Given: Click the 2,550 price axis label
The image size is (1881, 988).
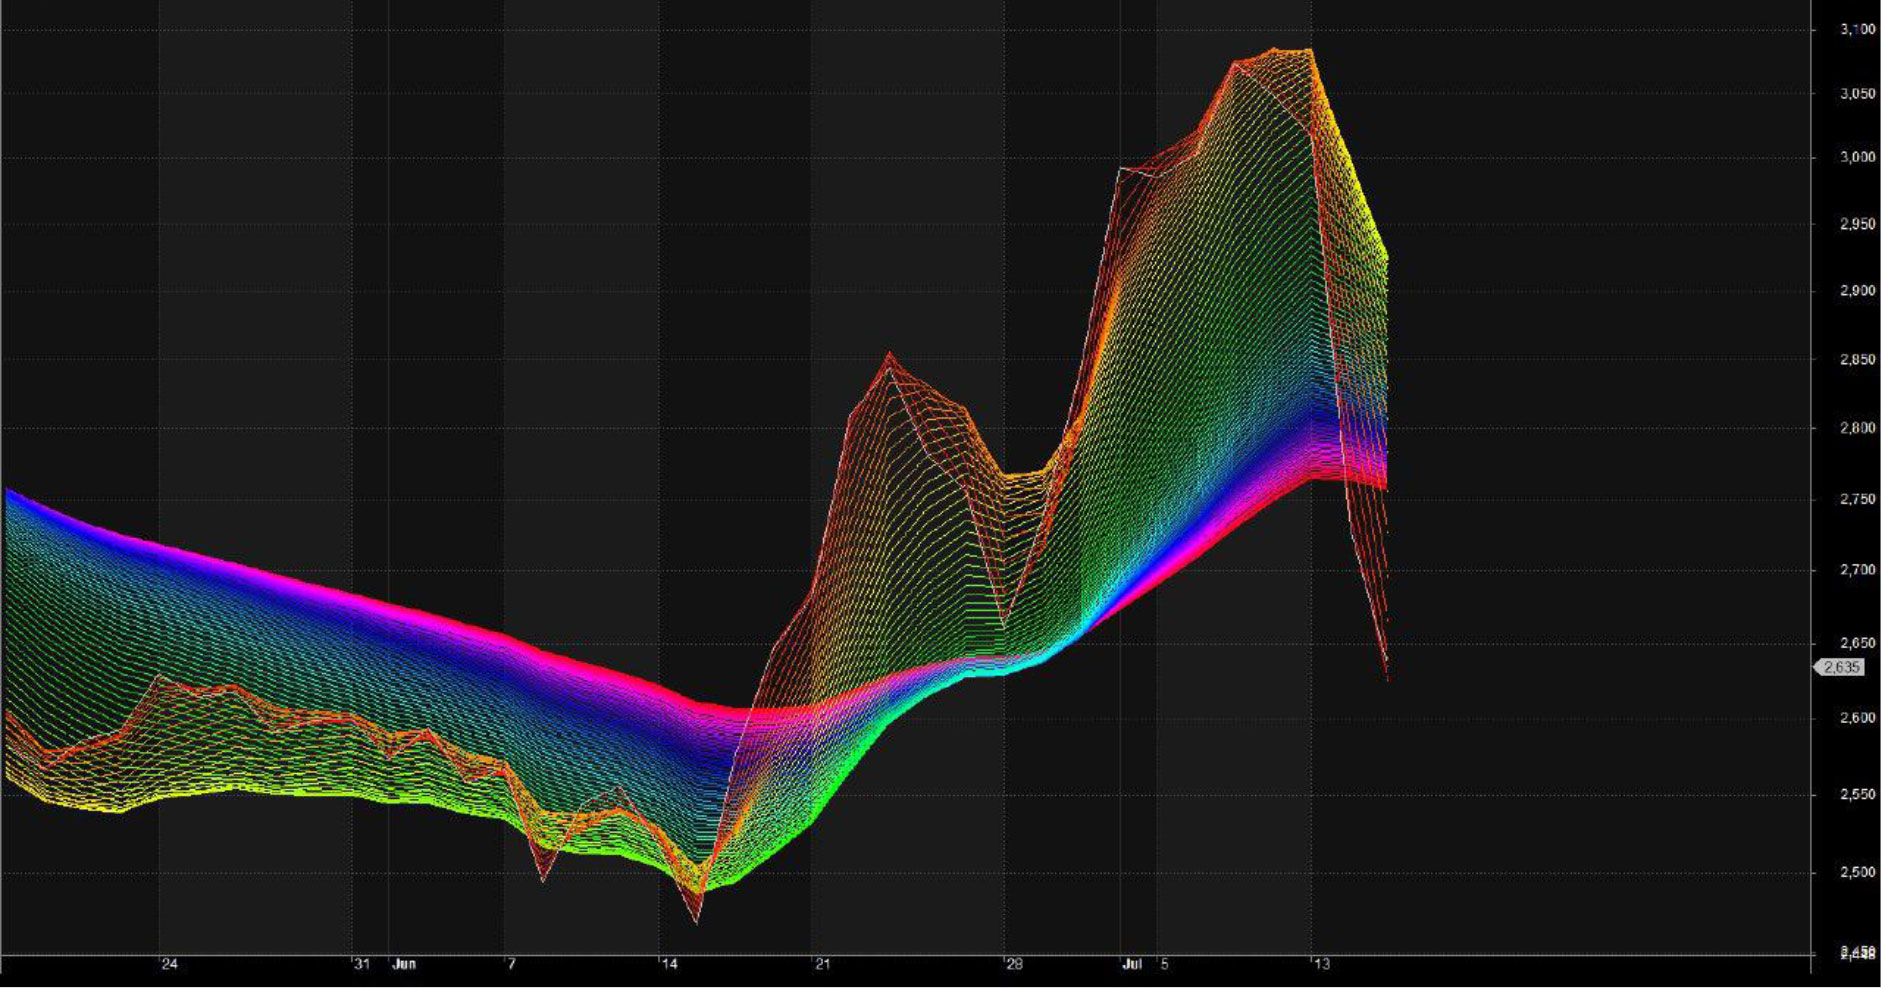Looking at the screenshot, I should coord(1857,796).
